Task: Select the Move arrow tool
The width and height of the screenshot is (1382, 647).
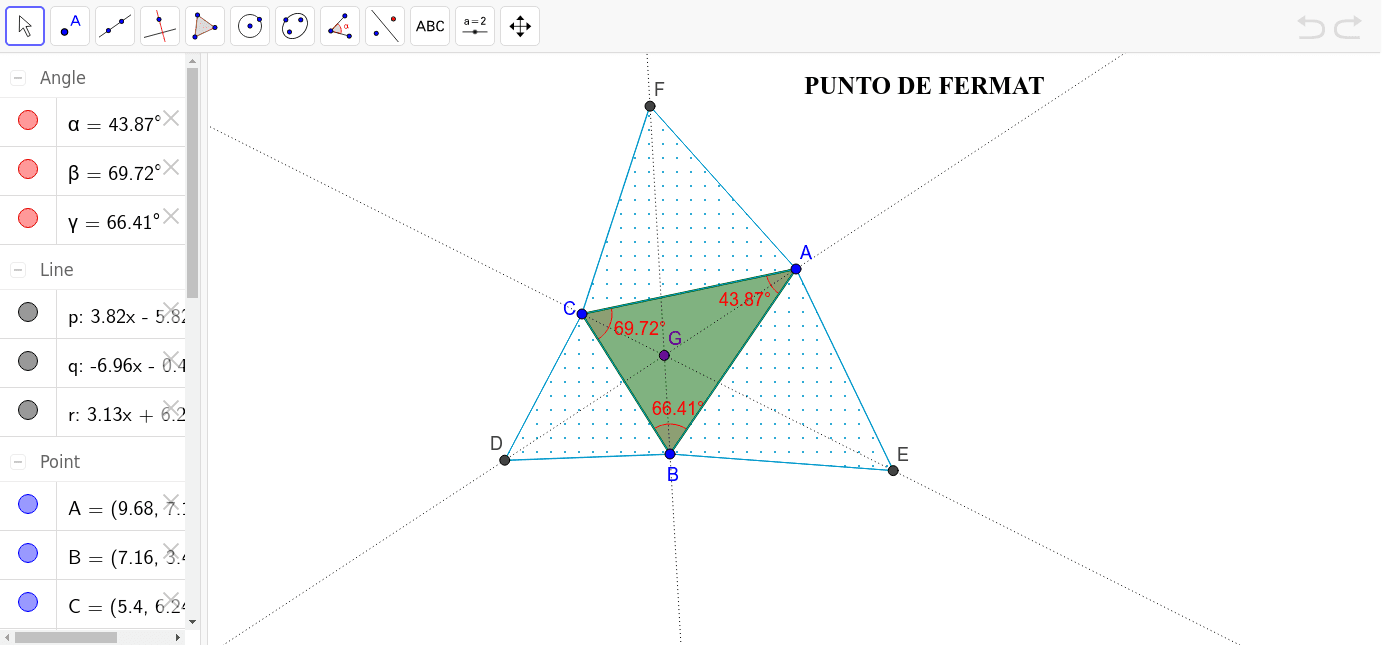Action: tap(25, 26)
